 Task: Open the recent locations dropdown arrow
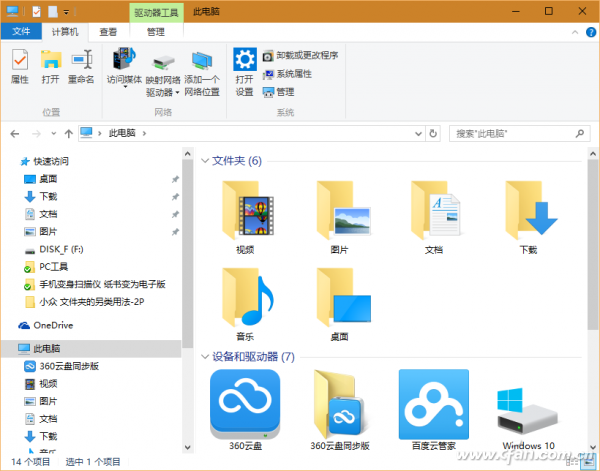[54, 134]
